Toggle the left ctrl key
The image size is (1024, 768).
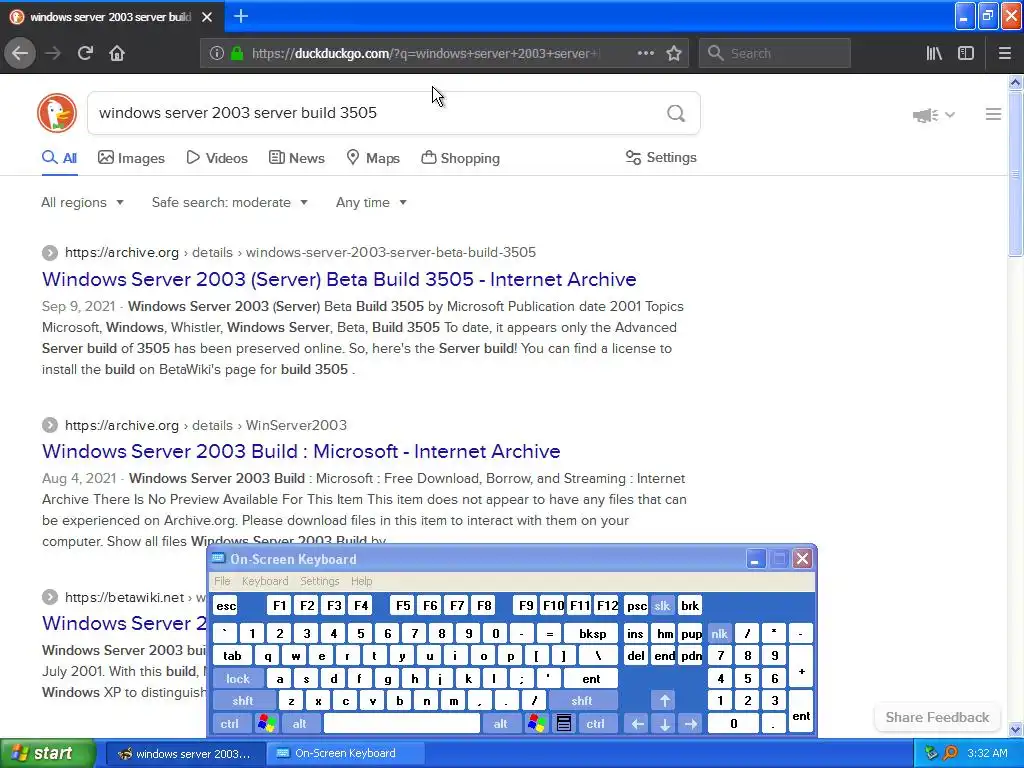229,724
